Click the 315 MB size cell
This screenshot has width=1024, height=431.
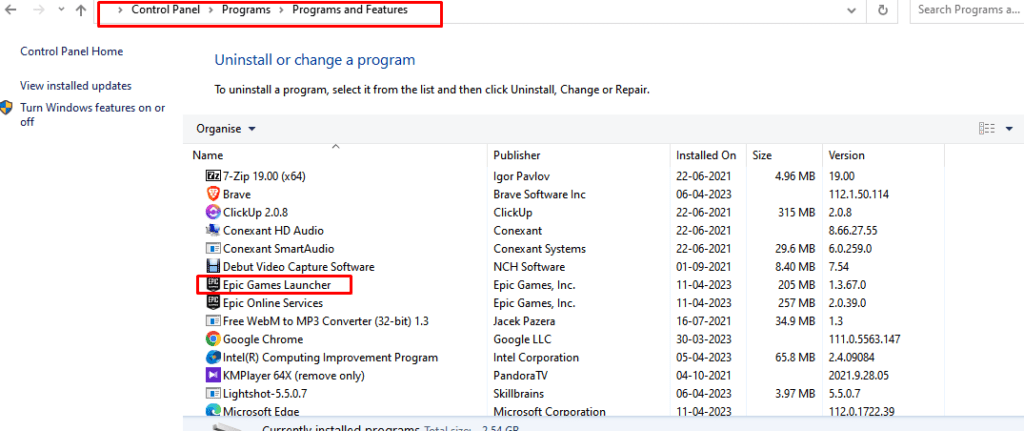pyautogui.click(x=795, y=212)
